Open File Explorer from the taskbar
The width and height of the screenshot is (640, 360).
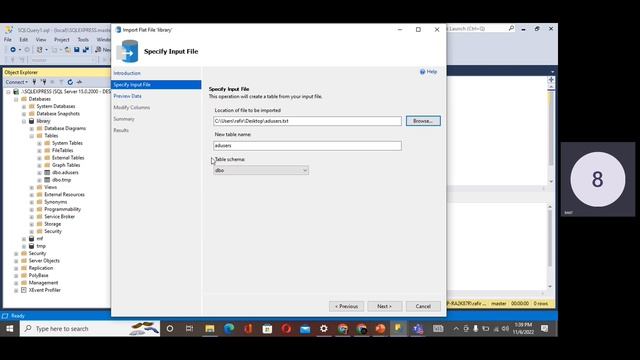pos(210,329)
